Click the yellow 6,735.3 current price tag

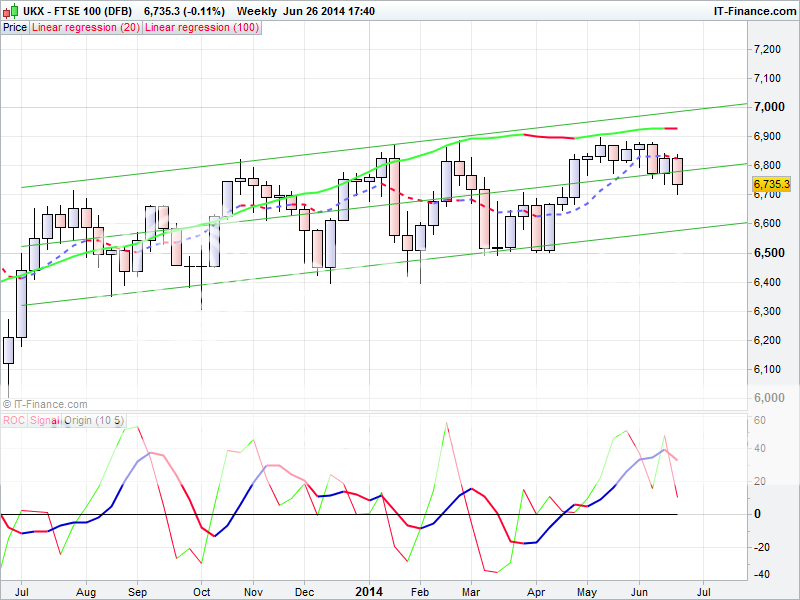pos(771,184)
